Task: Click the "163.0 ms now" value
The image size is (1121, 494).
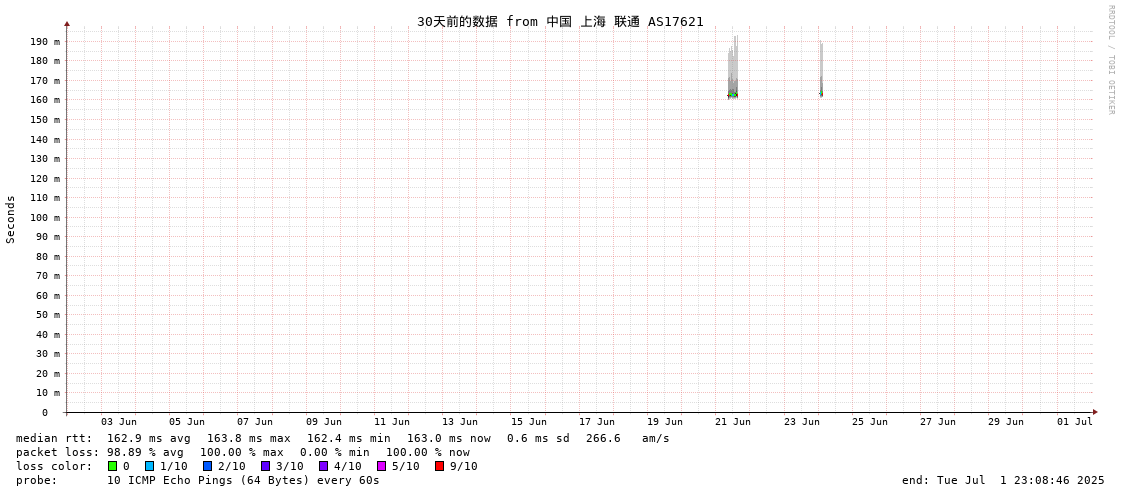Action: click(x=449, y=438)
